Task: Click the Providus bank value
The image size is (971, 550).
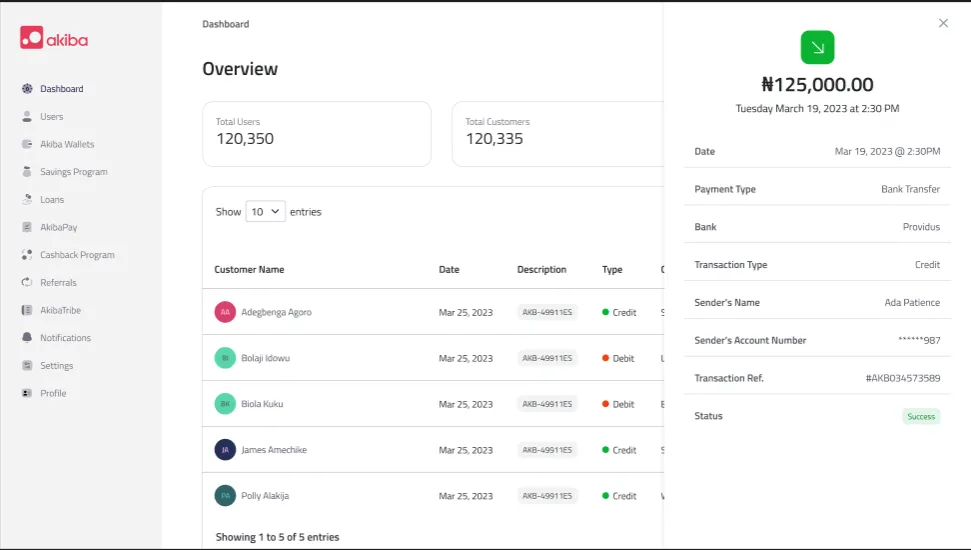Action: [921, 227]
